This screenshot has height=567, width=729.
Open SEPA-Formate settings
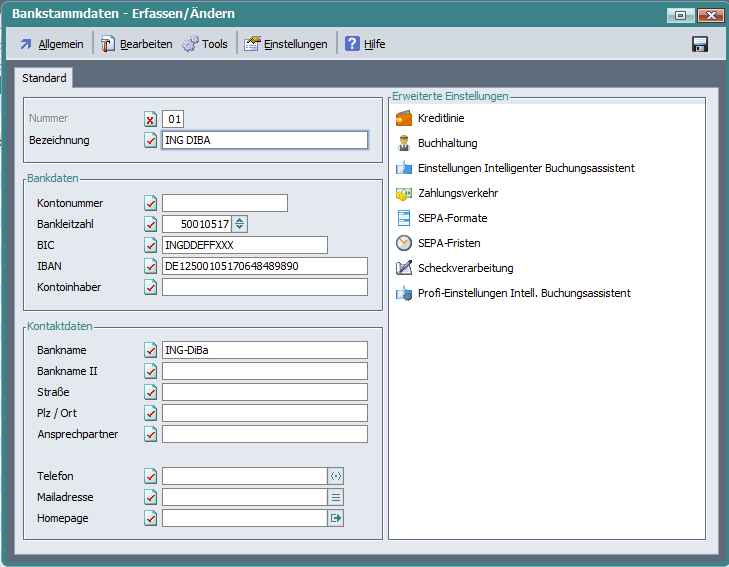pos(452,218)
